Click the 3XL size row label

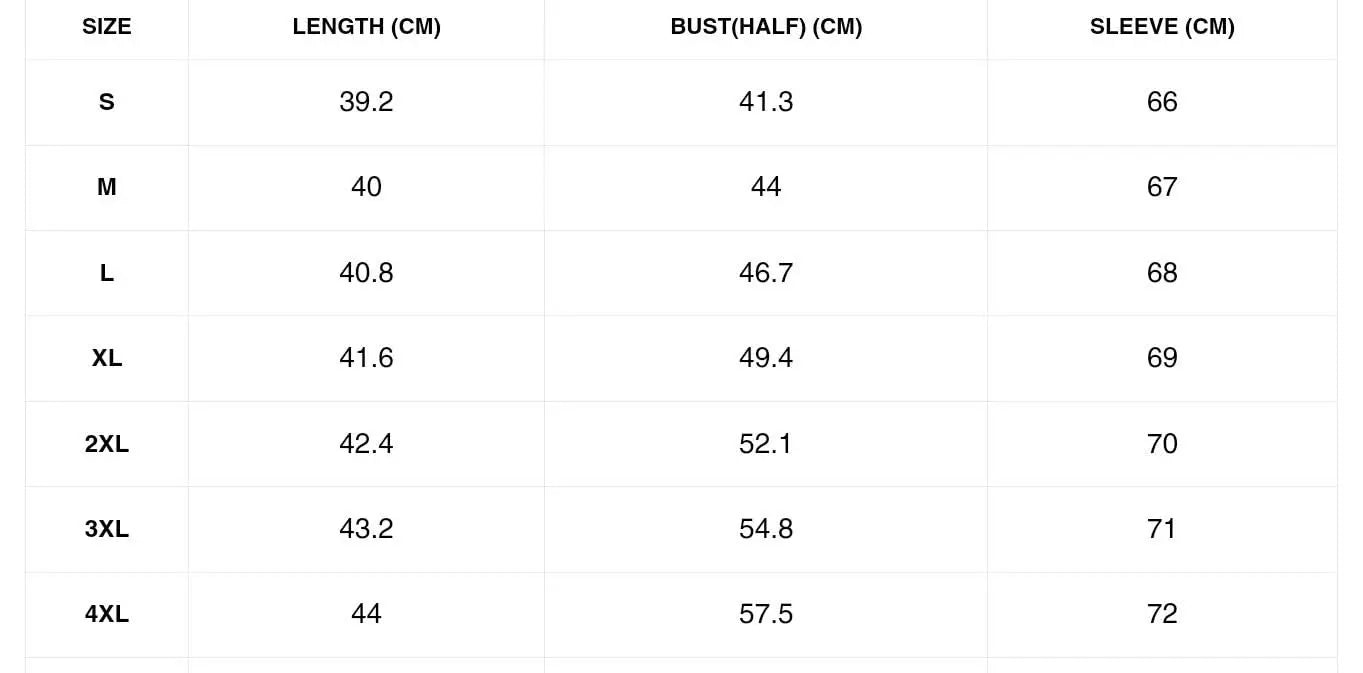pyautogui.click(x=107, y=529)
